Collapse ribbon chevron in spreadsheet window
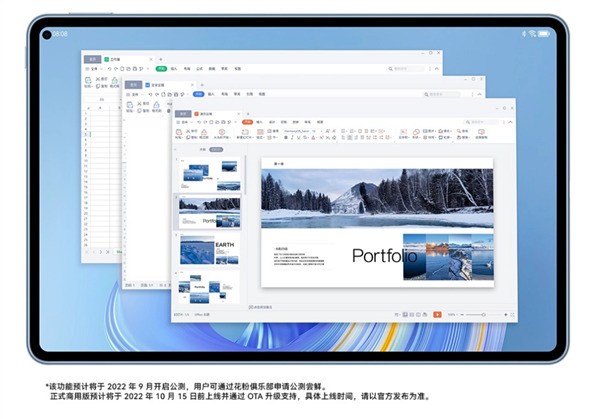The image size is (600, 419). (x=437, y=69)
